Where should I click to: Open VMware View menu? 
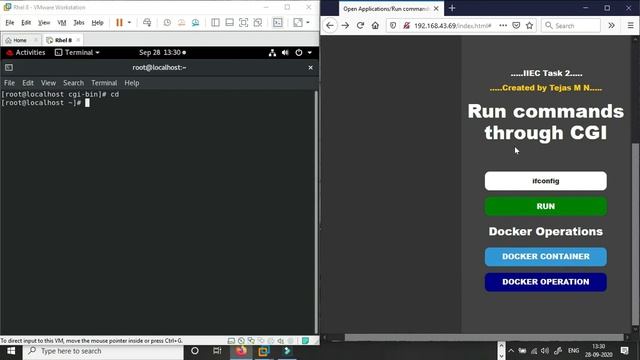(x=44, y=22)
